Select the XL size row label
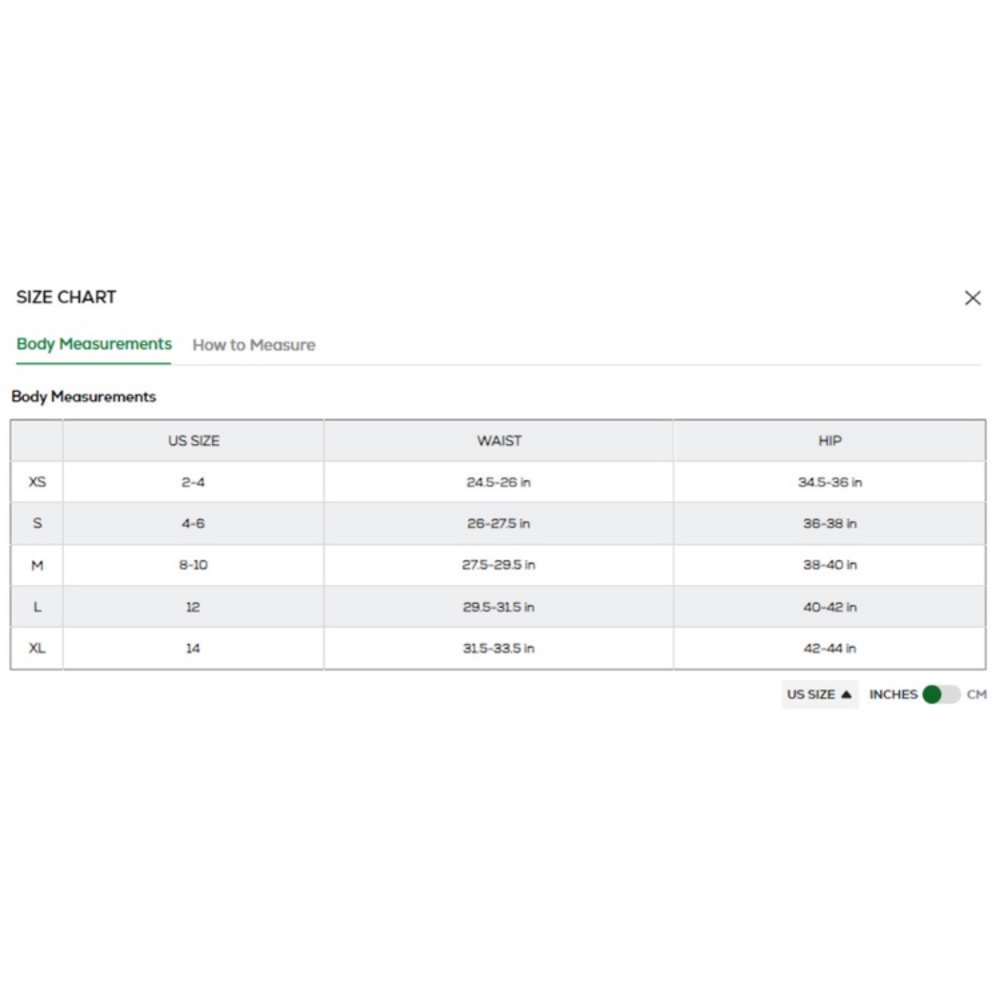The image size is (1000, 1000). (37, 648)
